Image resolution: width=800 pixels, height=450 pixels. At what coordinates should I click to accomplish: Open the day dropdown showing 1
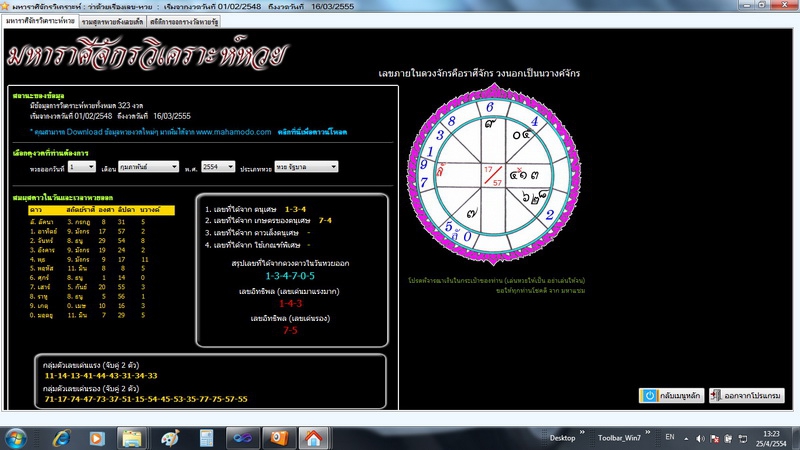pos(82,167)
